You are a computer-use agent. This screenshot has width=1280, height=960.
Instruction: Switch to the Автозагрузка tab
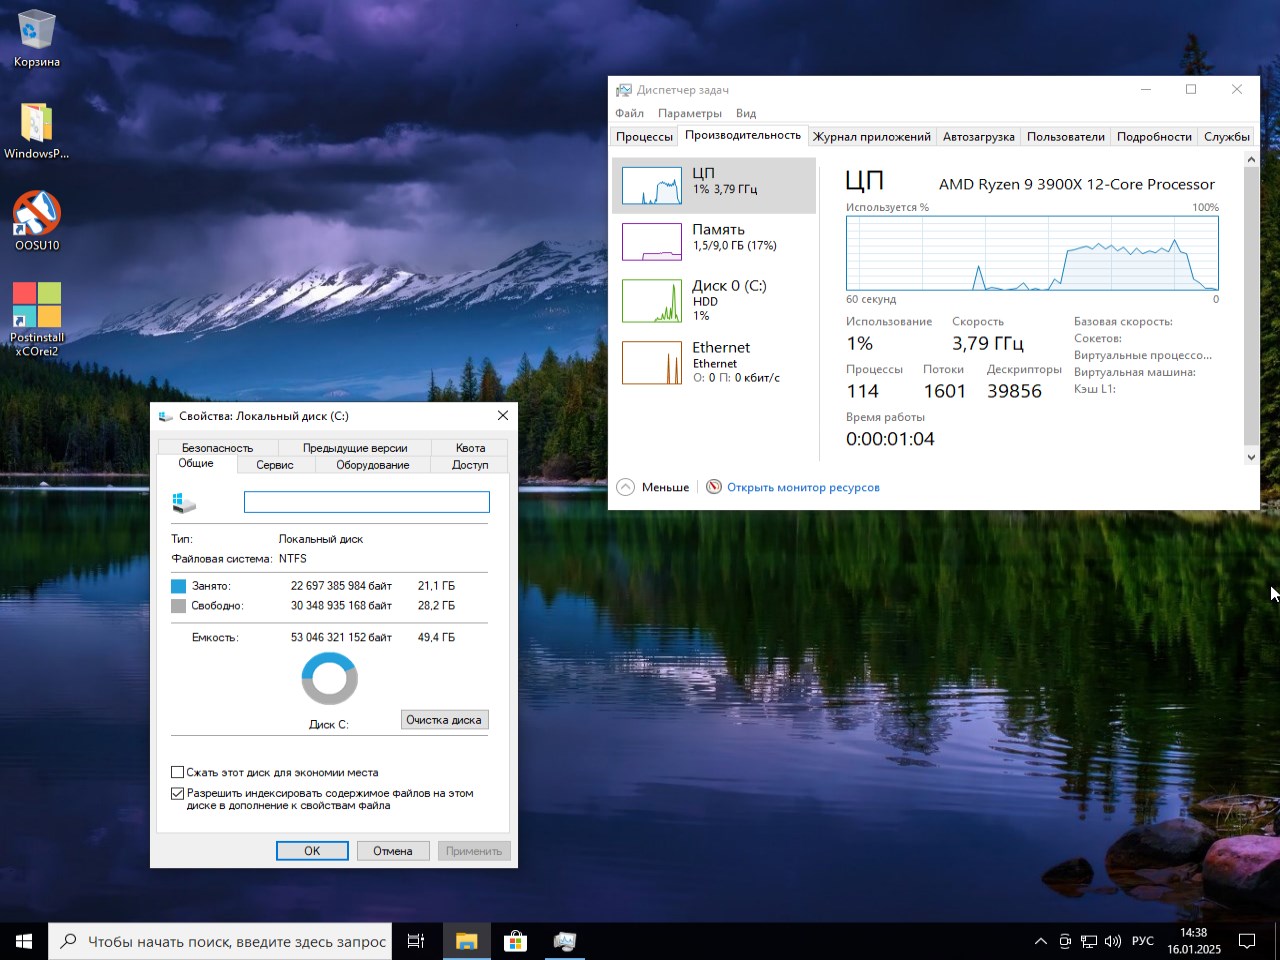[978, 137]
